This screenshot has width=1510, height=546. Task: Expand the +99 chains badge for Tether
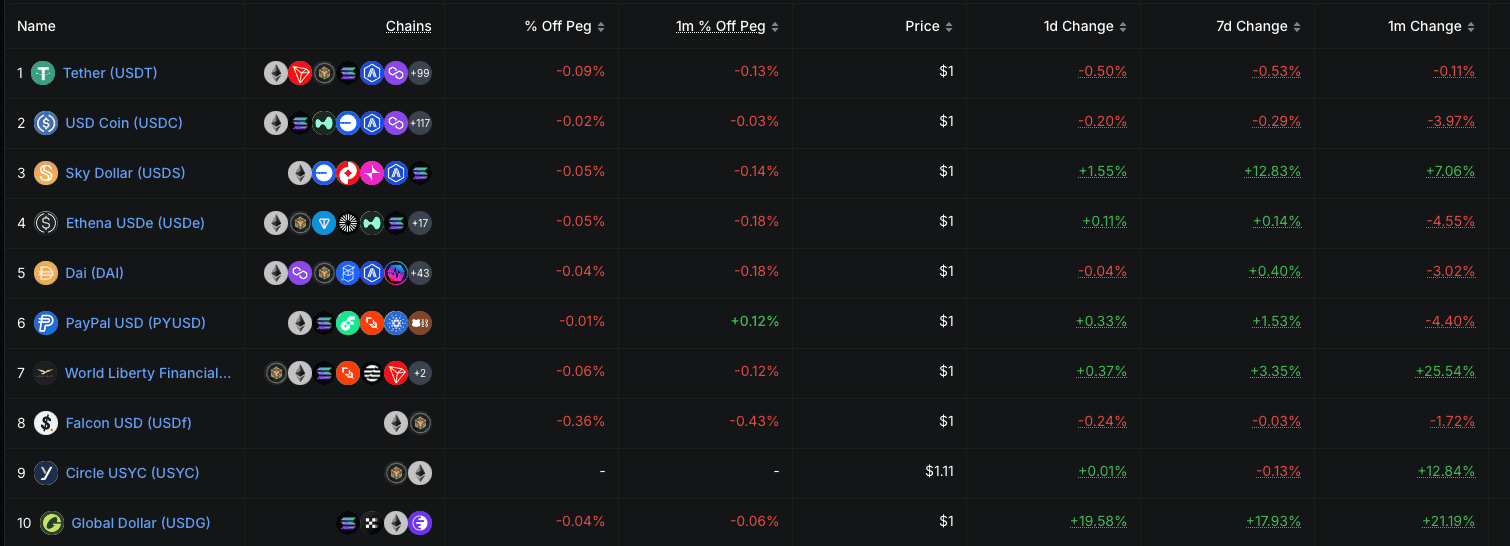(420, 73)
